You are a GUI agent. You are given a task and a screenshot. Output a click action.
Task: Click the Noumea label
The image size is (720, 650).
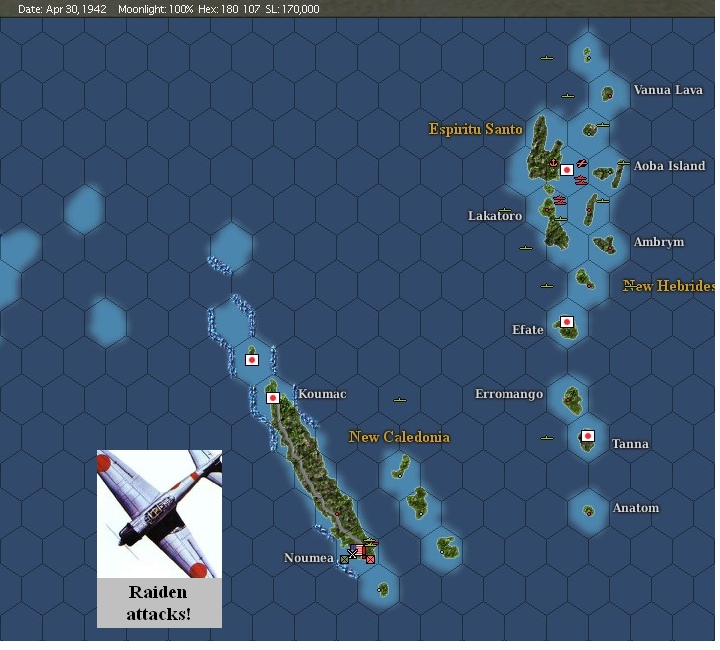309,558
